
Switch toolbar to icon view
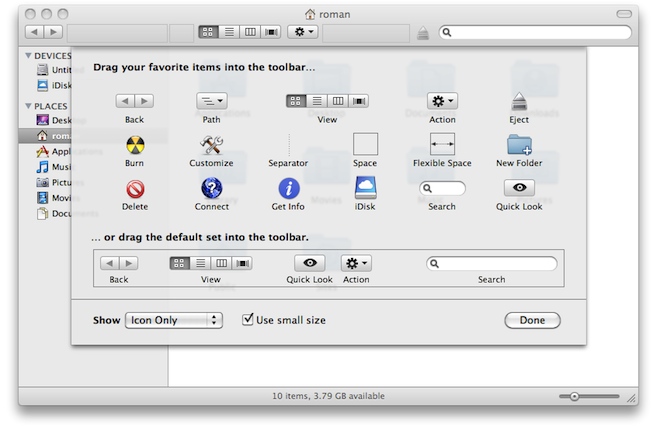[x=208, y=32]
